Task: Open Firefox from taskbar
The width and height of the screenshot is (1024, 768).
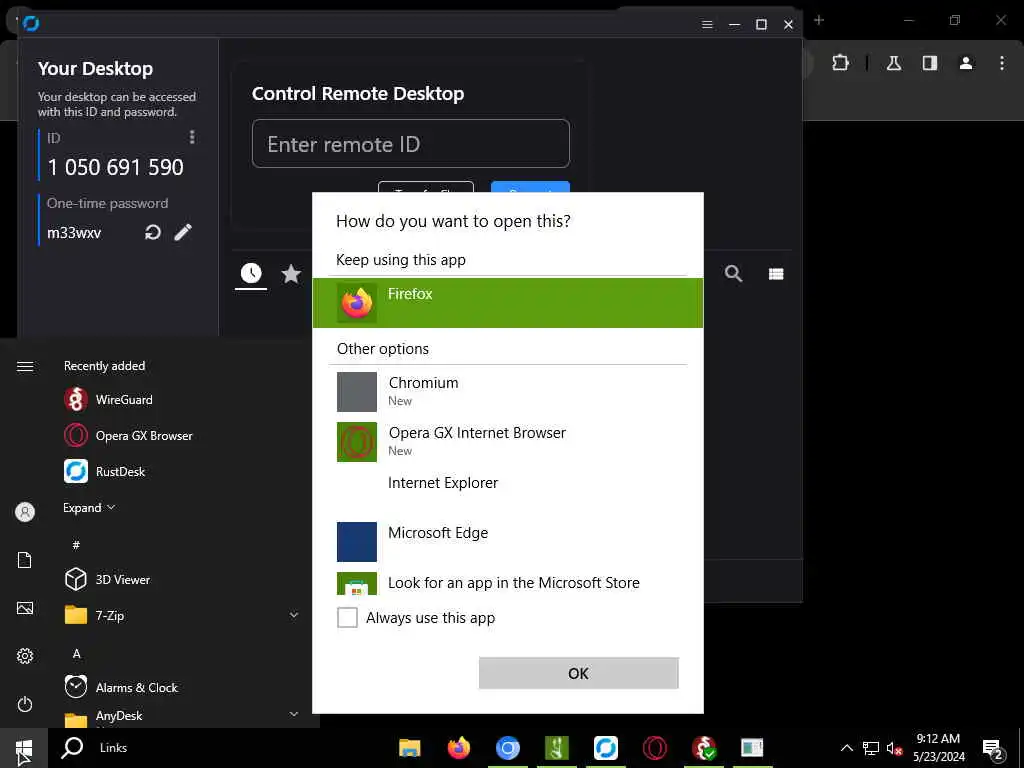Action: click(x=458, y=748)
